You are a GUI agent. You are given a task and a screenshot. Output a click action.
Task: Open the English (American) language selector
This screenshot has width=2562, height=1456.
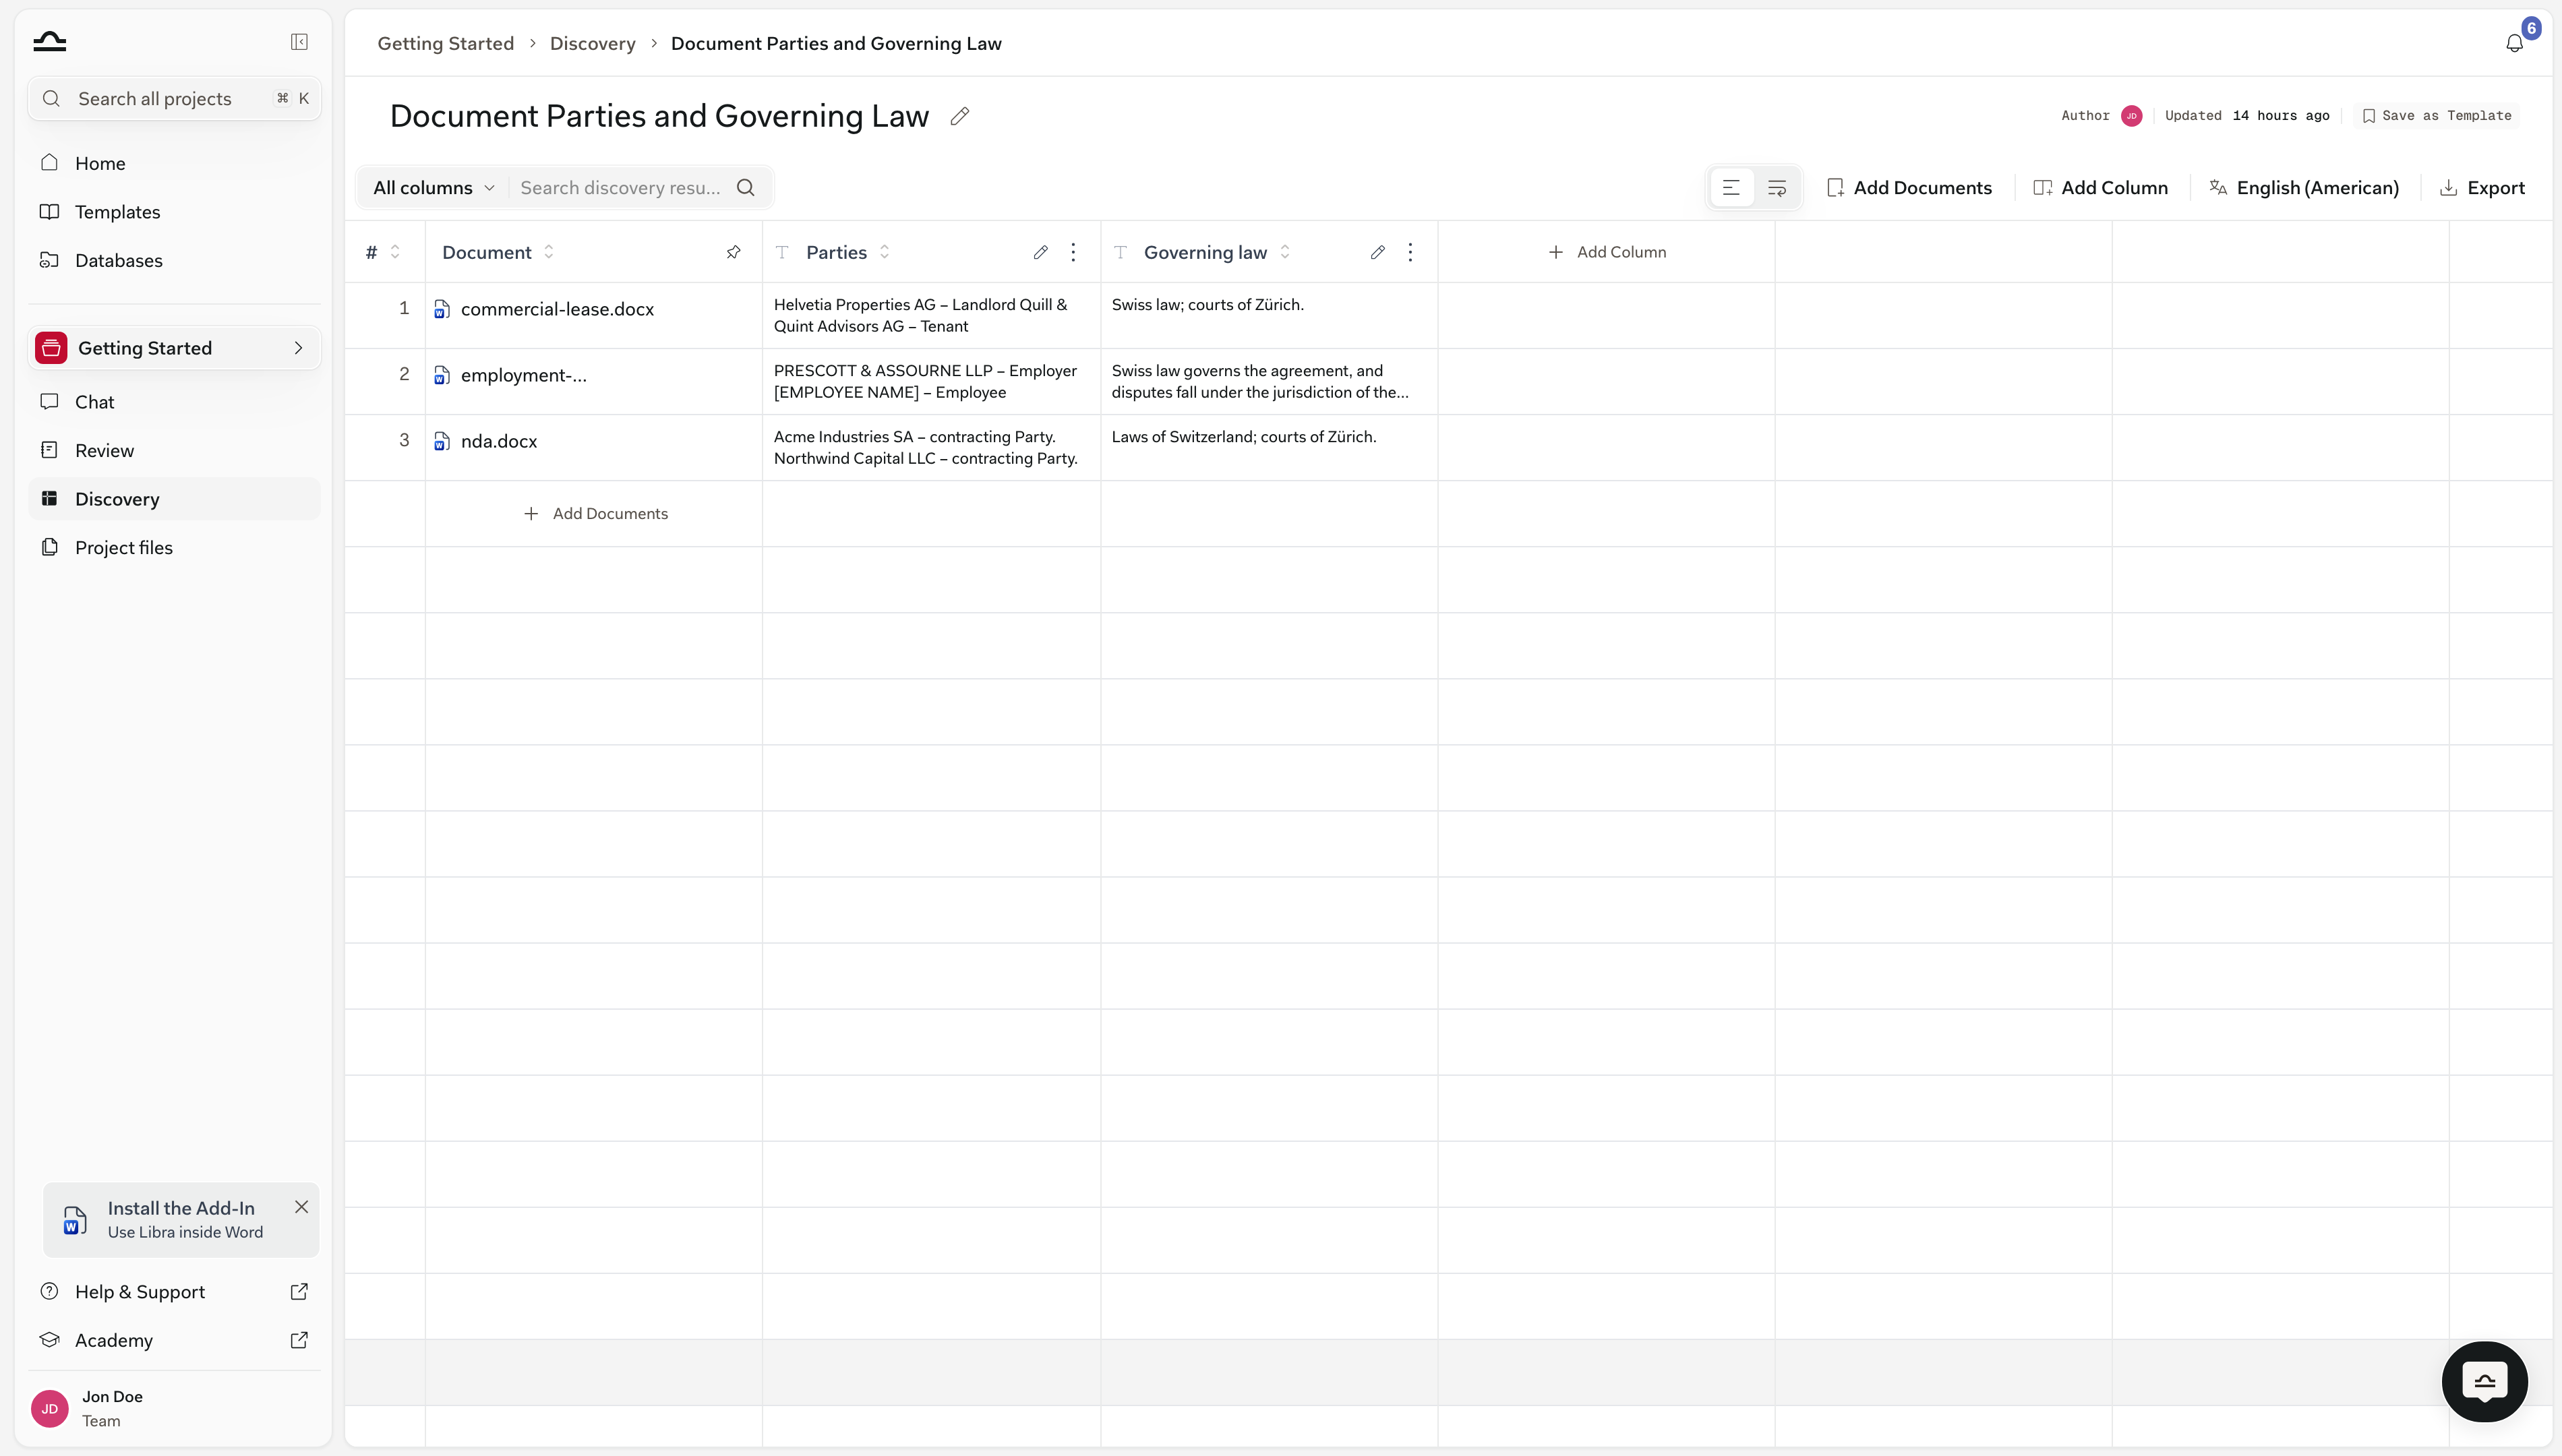point(2304,188)
